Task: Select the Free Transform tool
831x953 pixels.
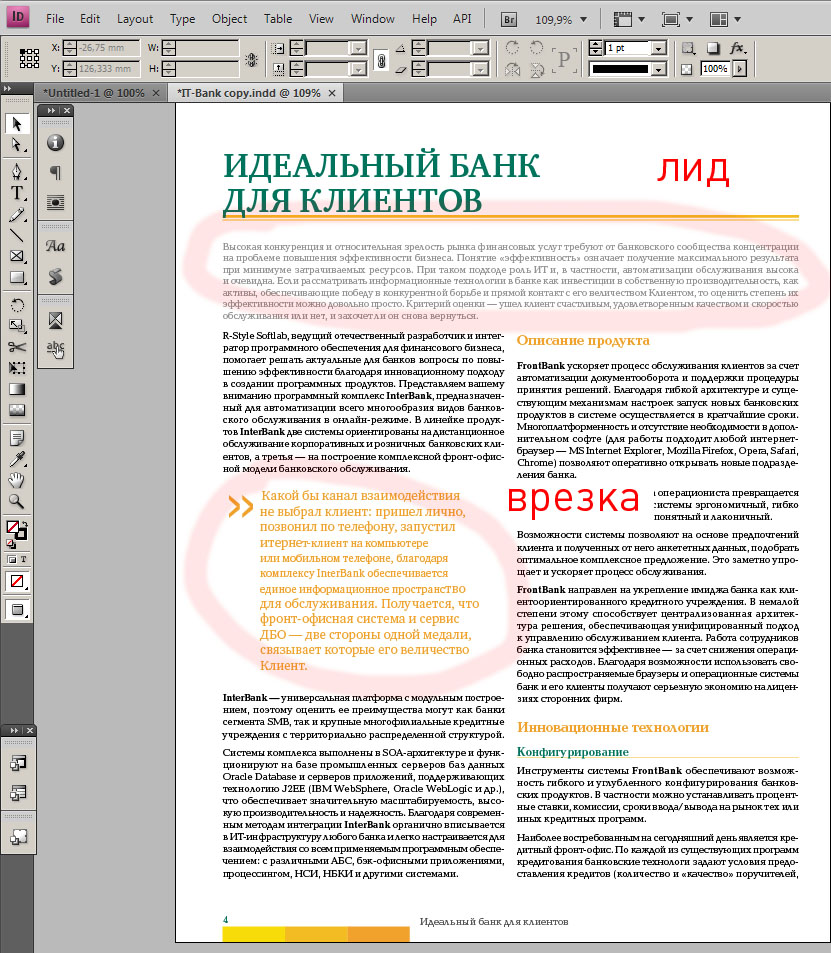Action: pos(17,368)
